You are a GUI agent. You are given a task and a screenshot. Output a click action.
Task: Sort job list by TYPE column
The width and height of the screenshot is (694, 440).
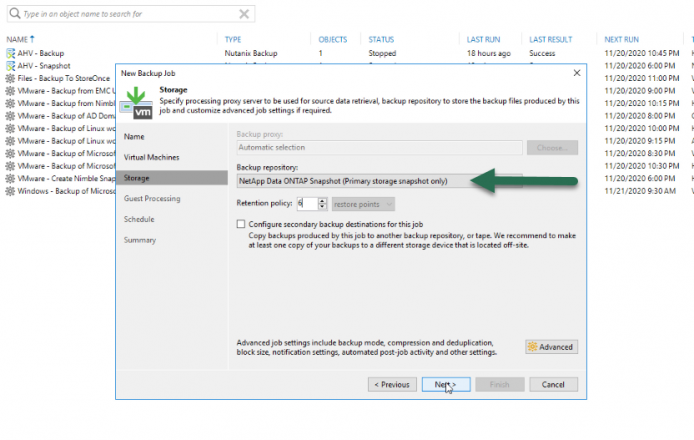coord(233,39)
